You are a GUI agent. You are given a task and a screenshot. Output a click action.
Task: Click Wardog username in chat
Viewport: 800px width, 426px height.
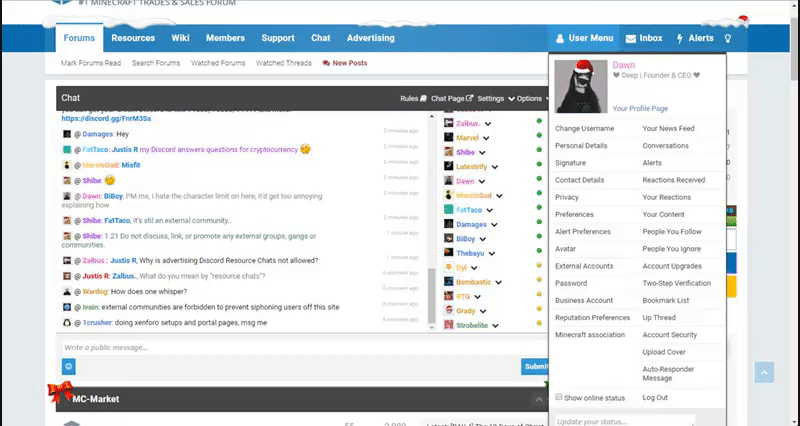pos(95,292)
